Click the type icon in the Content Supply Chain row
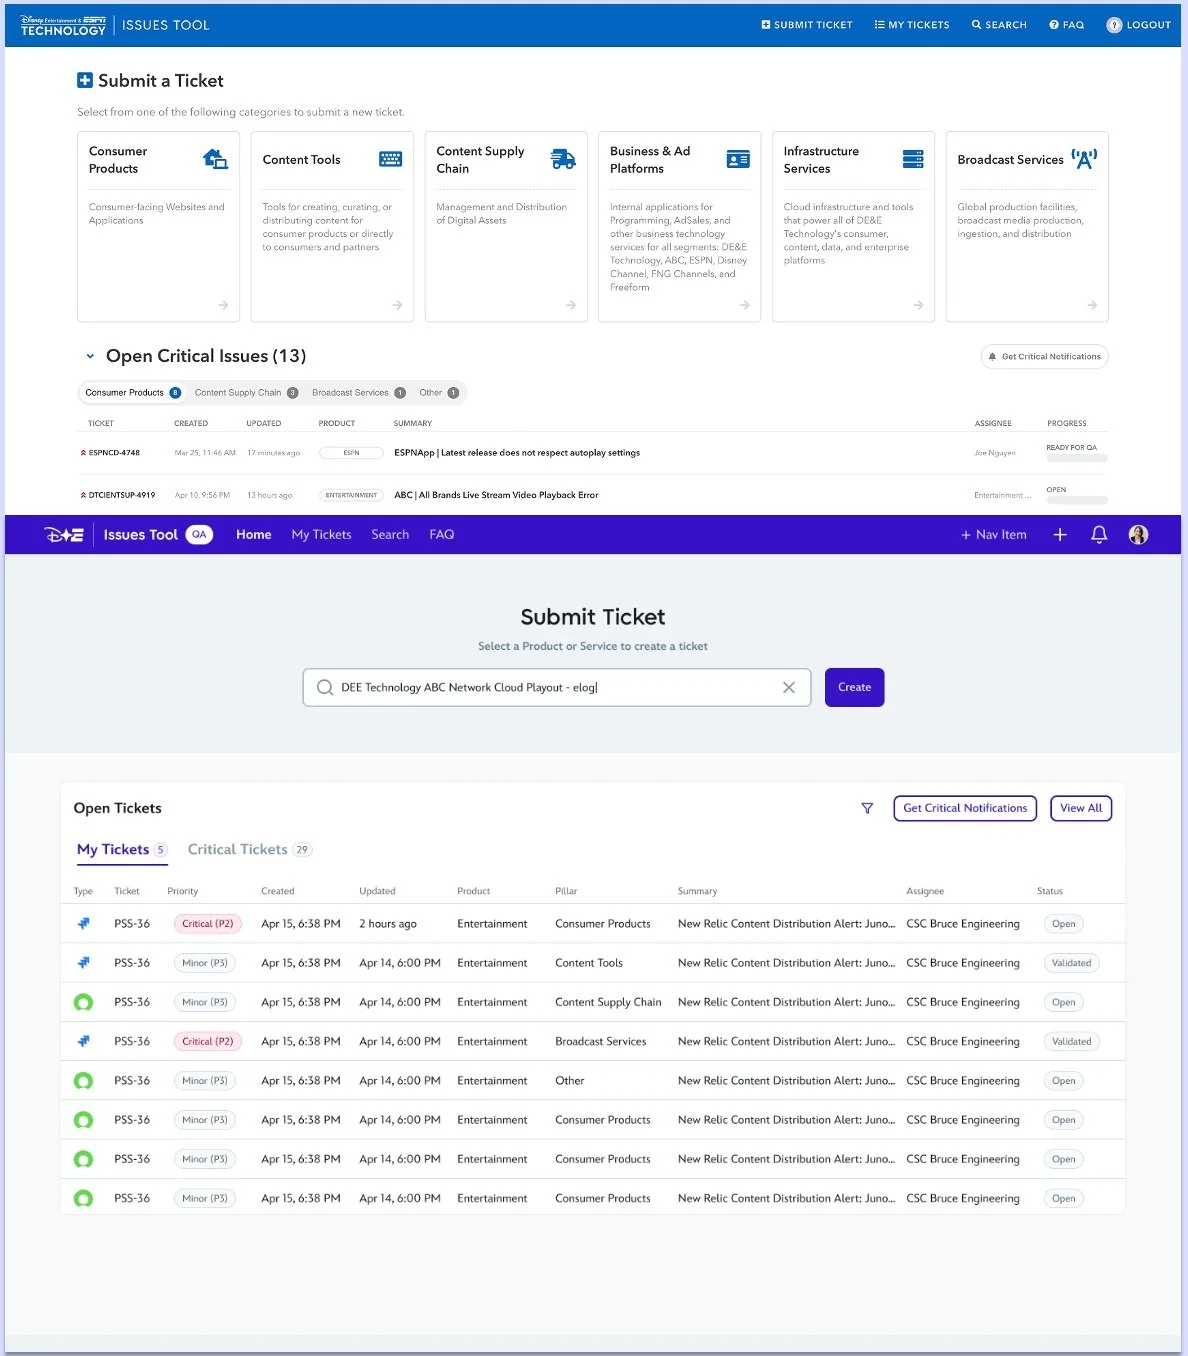 (x=84, y=1002)
